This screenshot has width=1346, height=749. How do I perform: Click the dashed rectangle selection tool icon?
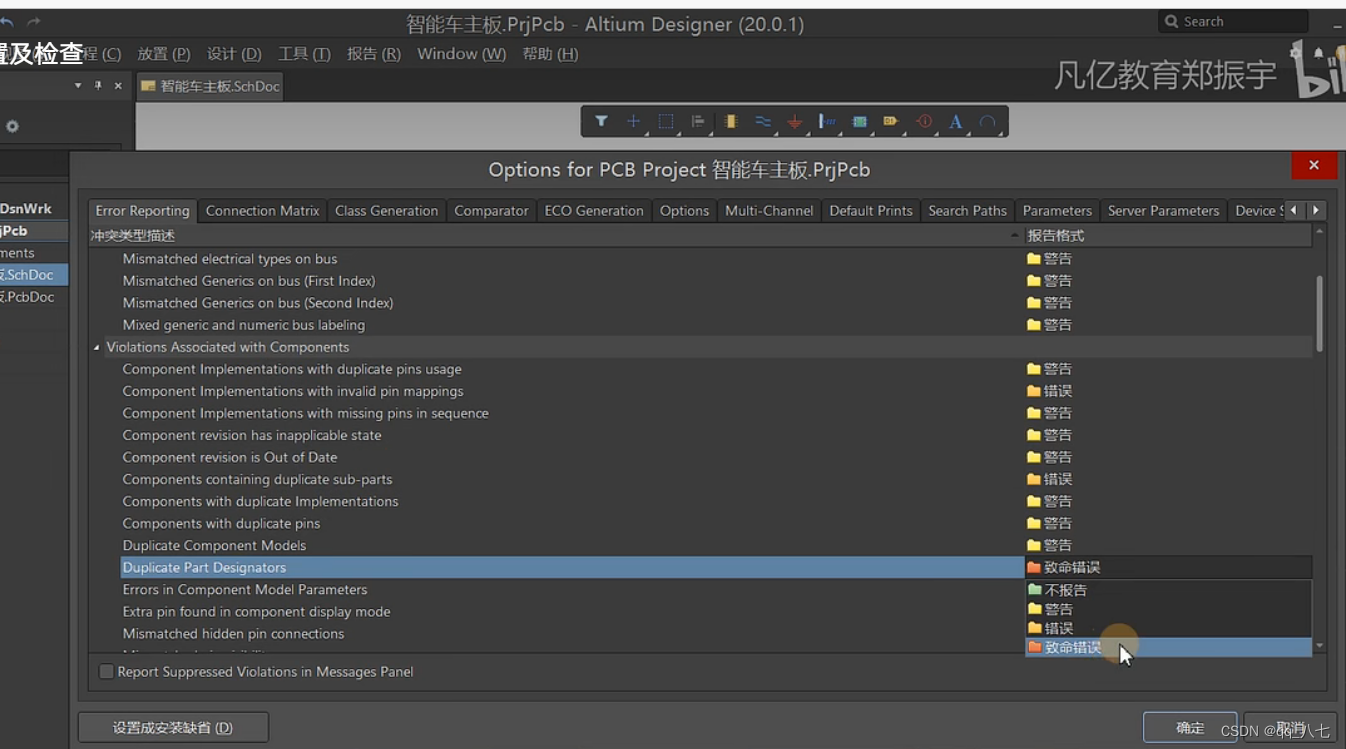tap(666, 121)
